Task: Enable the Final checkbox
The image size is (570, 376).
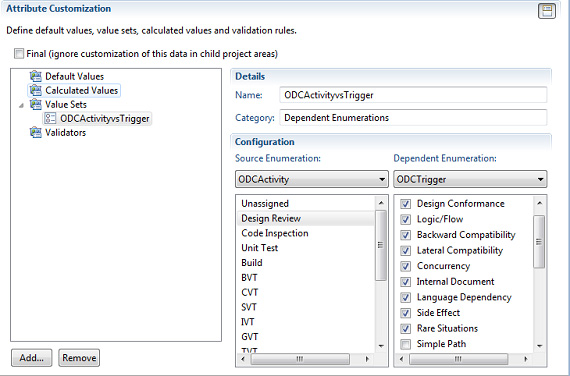Action: [19, 53]
